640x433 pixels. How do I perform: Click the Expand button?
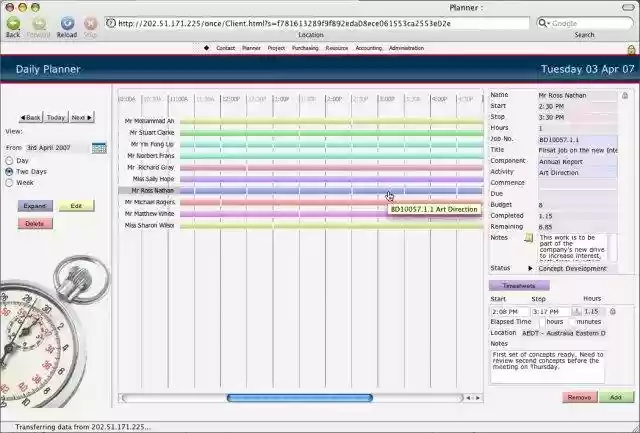[x=35, y=206]
